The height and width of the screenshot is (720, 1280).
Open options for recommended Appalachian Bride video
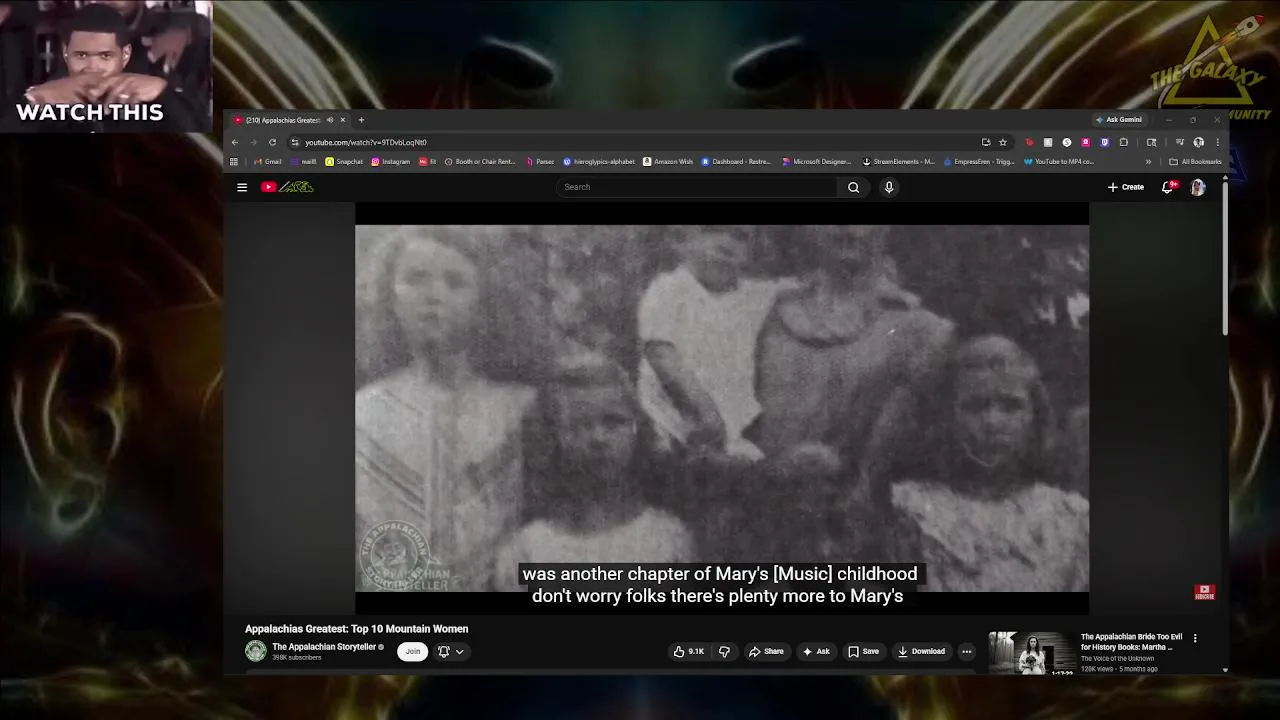click(1194, 638)
